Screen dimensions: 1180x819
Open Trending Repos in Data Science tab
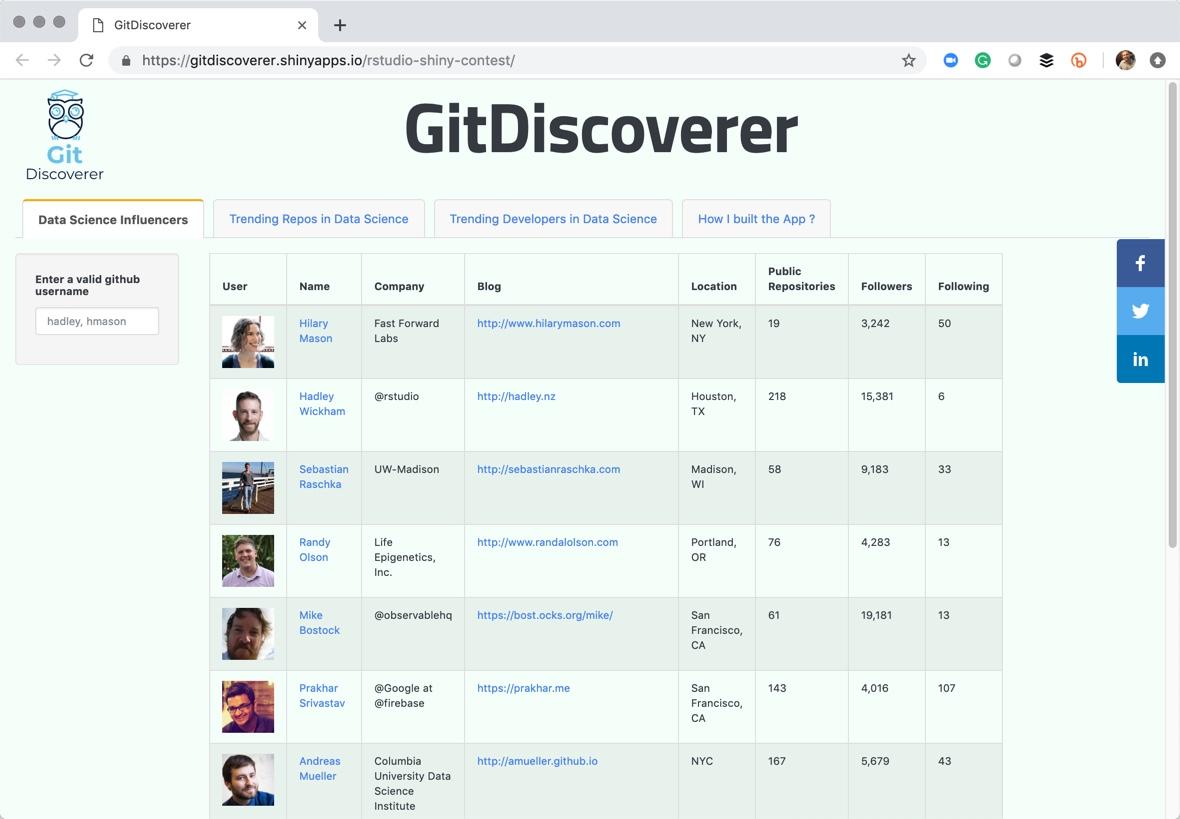coord(318,219)
